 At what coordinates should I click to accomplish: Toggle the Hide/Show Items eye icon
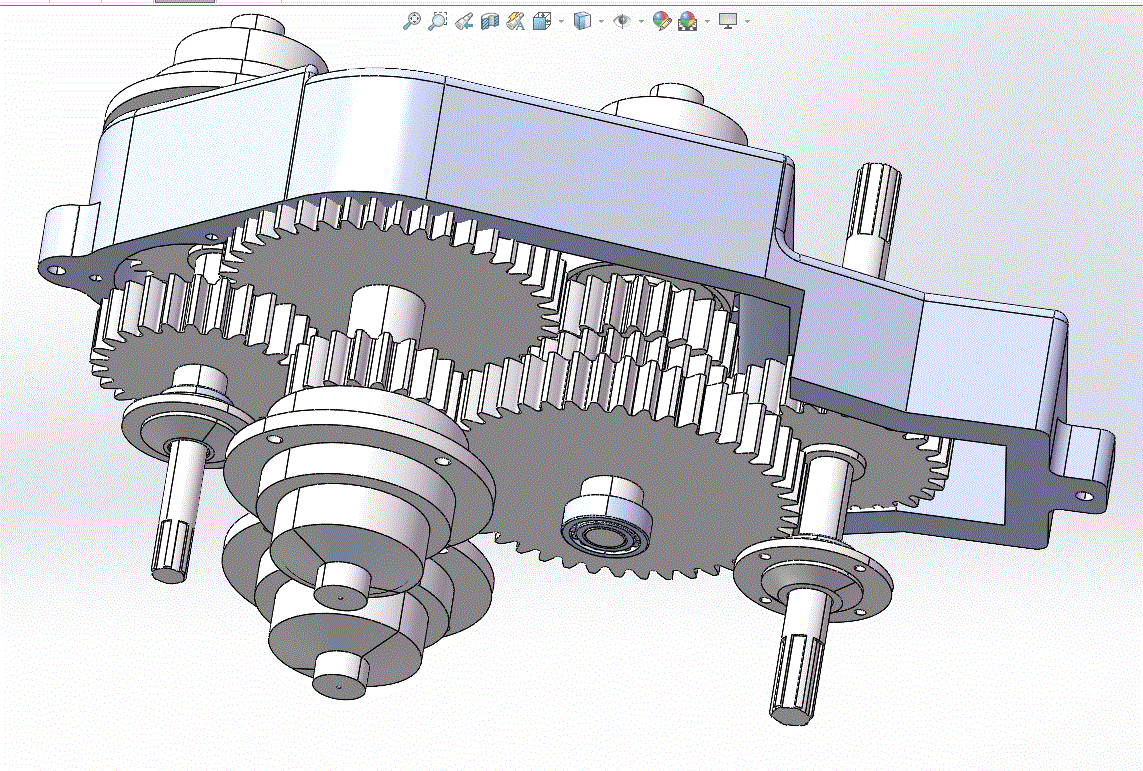[x=622, y=21]
